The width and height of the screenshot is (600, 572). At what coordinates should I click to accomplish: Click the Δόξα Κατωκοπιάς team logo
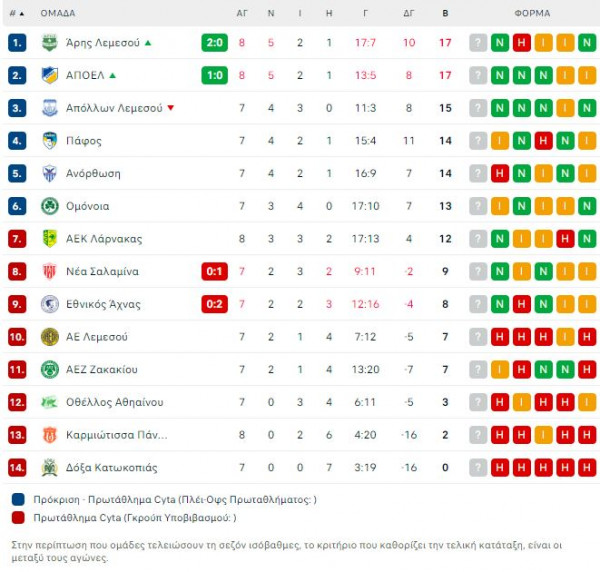pyautogui.click(x=49, y=467)
